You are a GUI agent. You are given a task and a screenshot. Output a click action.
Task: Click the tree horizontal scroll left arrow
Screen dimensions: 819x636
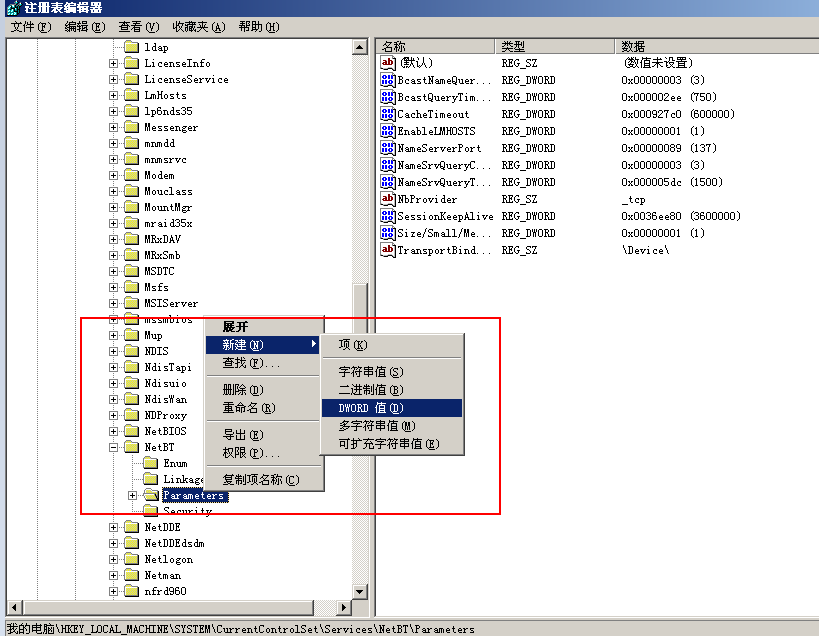(14, 608)
